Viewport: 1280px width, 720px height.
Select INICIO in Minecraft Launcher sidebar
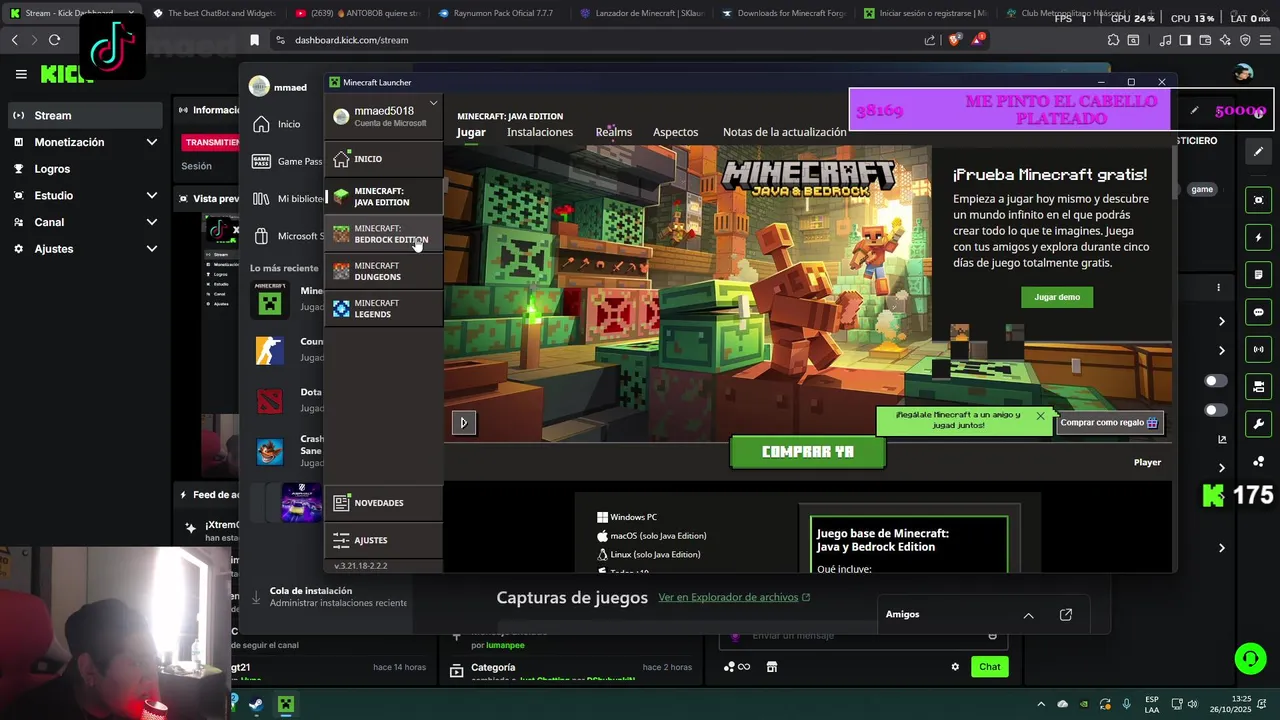[x=384, y=158]
